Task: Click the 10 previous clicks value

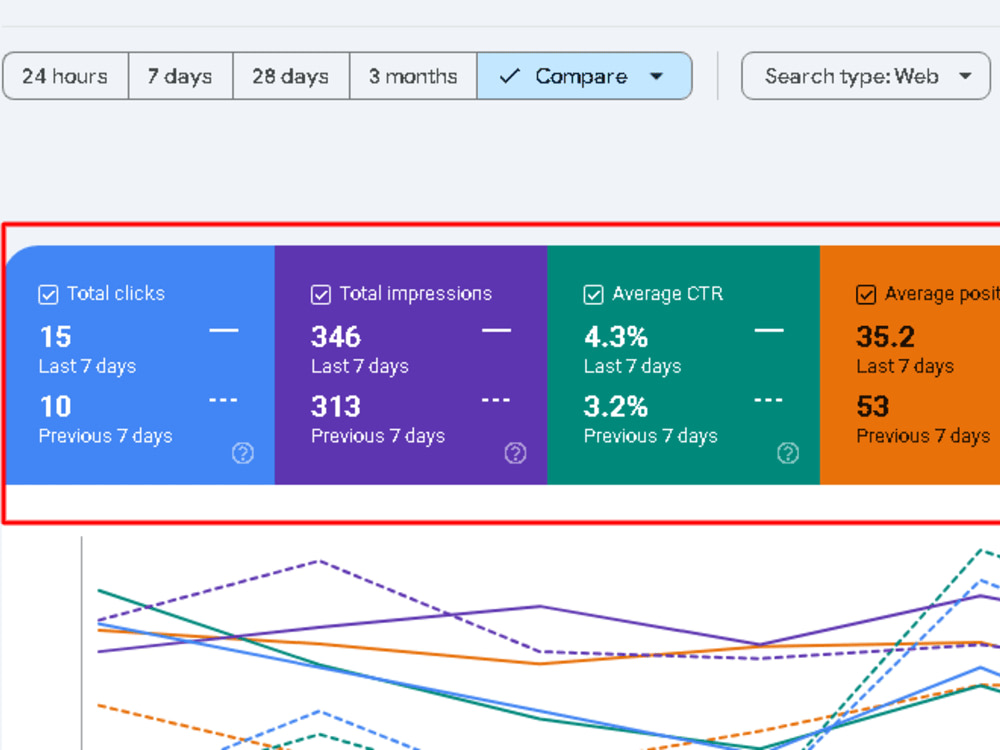Action: click(55, 406)
